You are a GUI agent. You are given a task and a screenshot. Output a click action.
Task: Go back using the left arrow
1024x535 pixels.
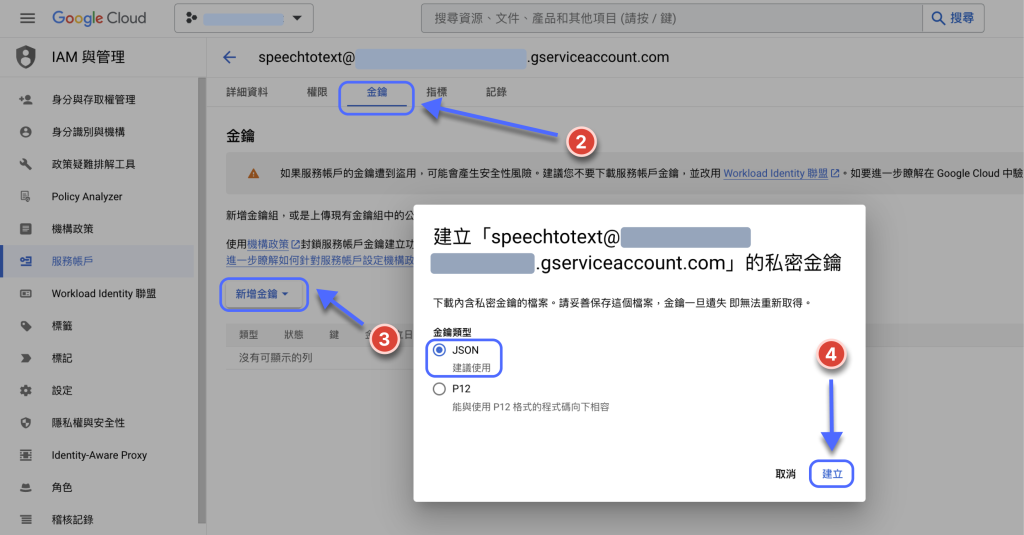pyautogui.click(x=229, y=57)
